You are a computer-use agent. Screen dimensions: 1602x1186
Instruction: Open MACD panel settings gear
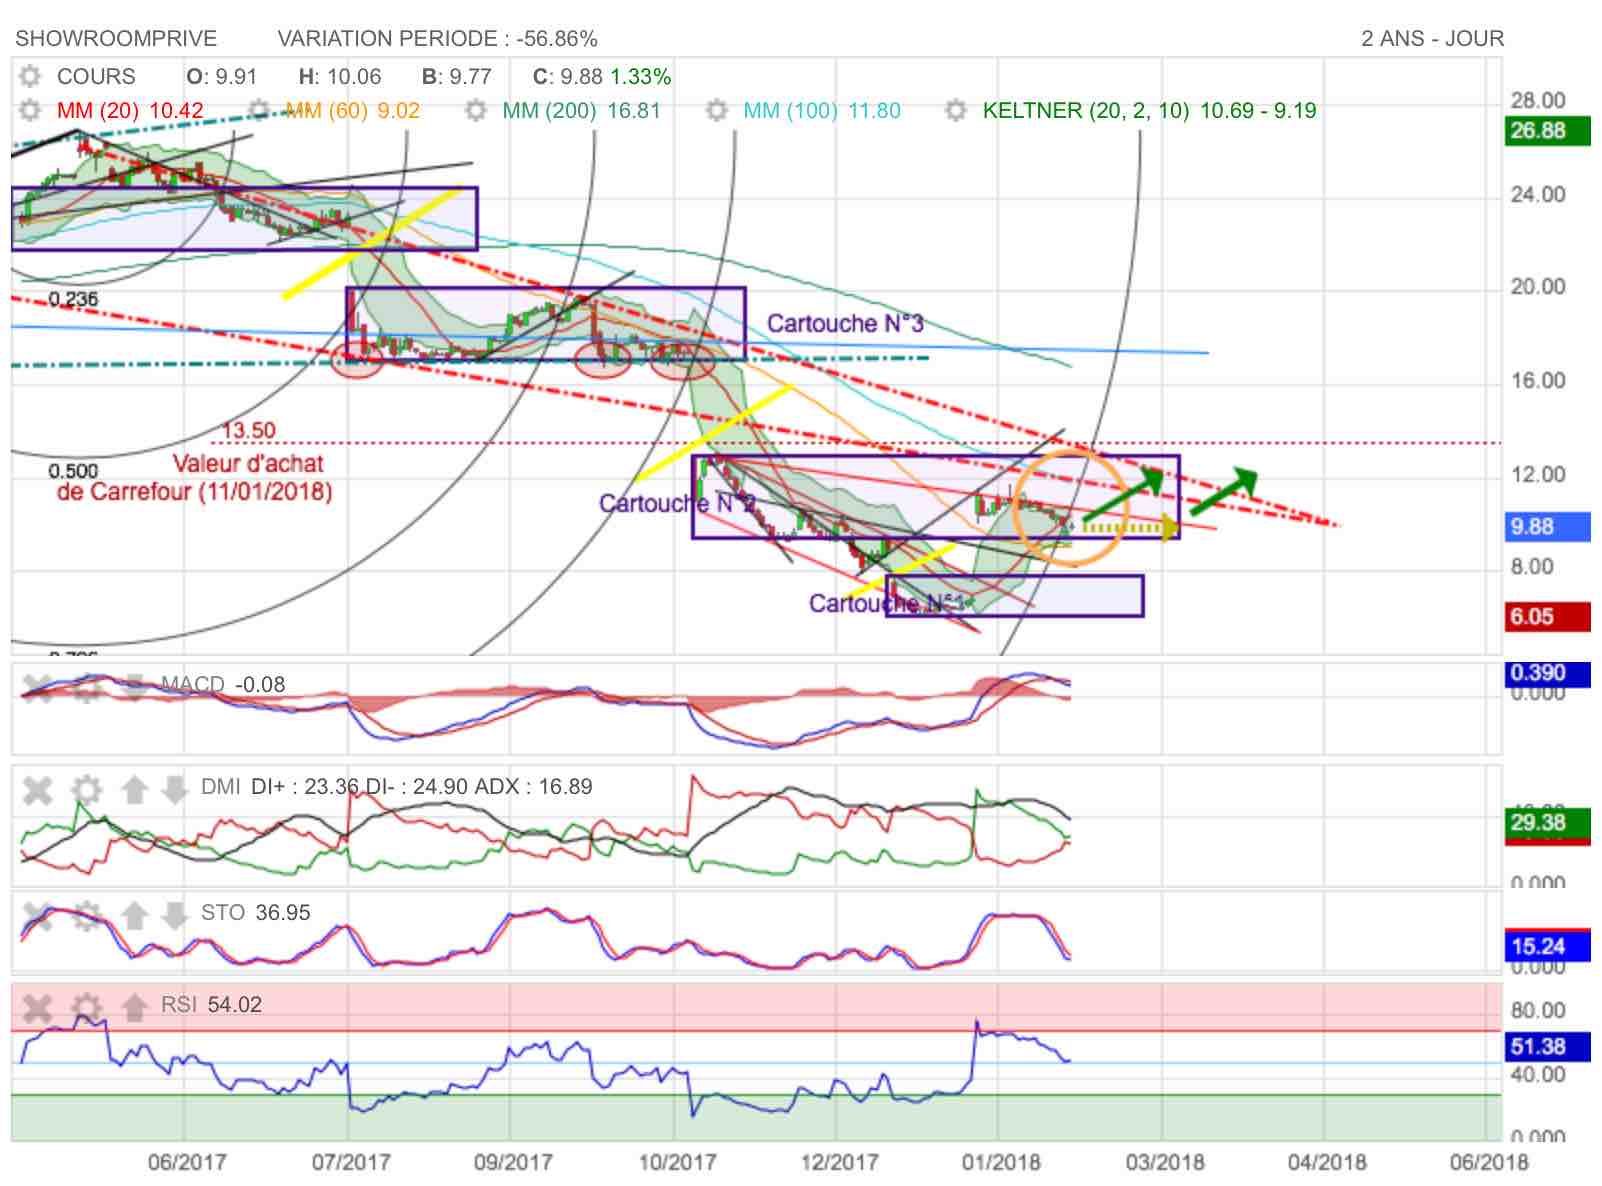tap(88, 686)
